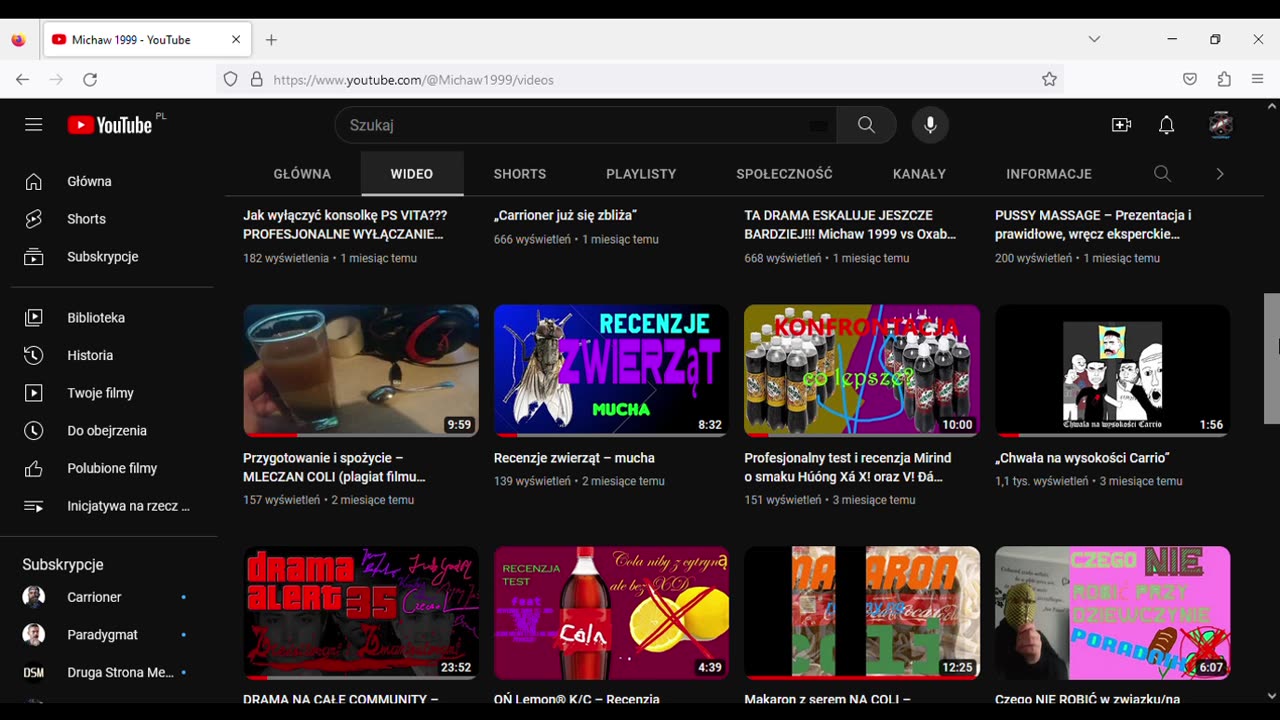
Task: Click the Polubione filmy thumbs-up icon
Action: [x=34, y=468]
